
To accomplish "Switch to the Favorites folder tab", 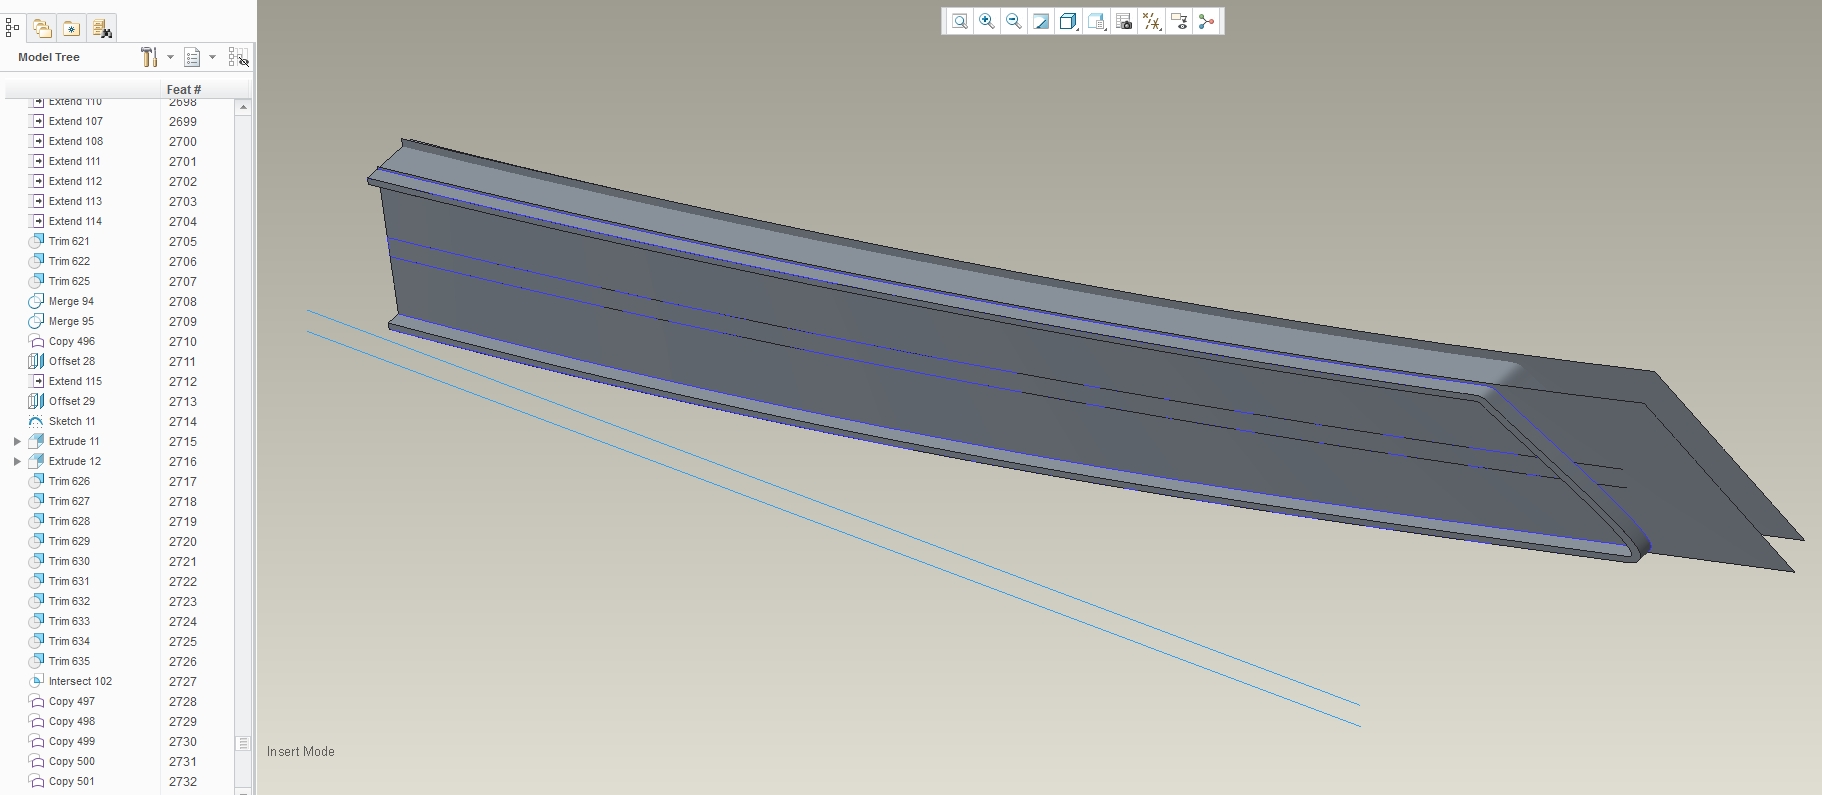I will [x=71, y=28].
